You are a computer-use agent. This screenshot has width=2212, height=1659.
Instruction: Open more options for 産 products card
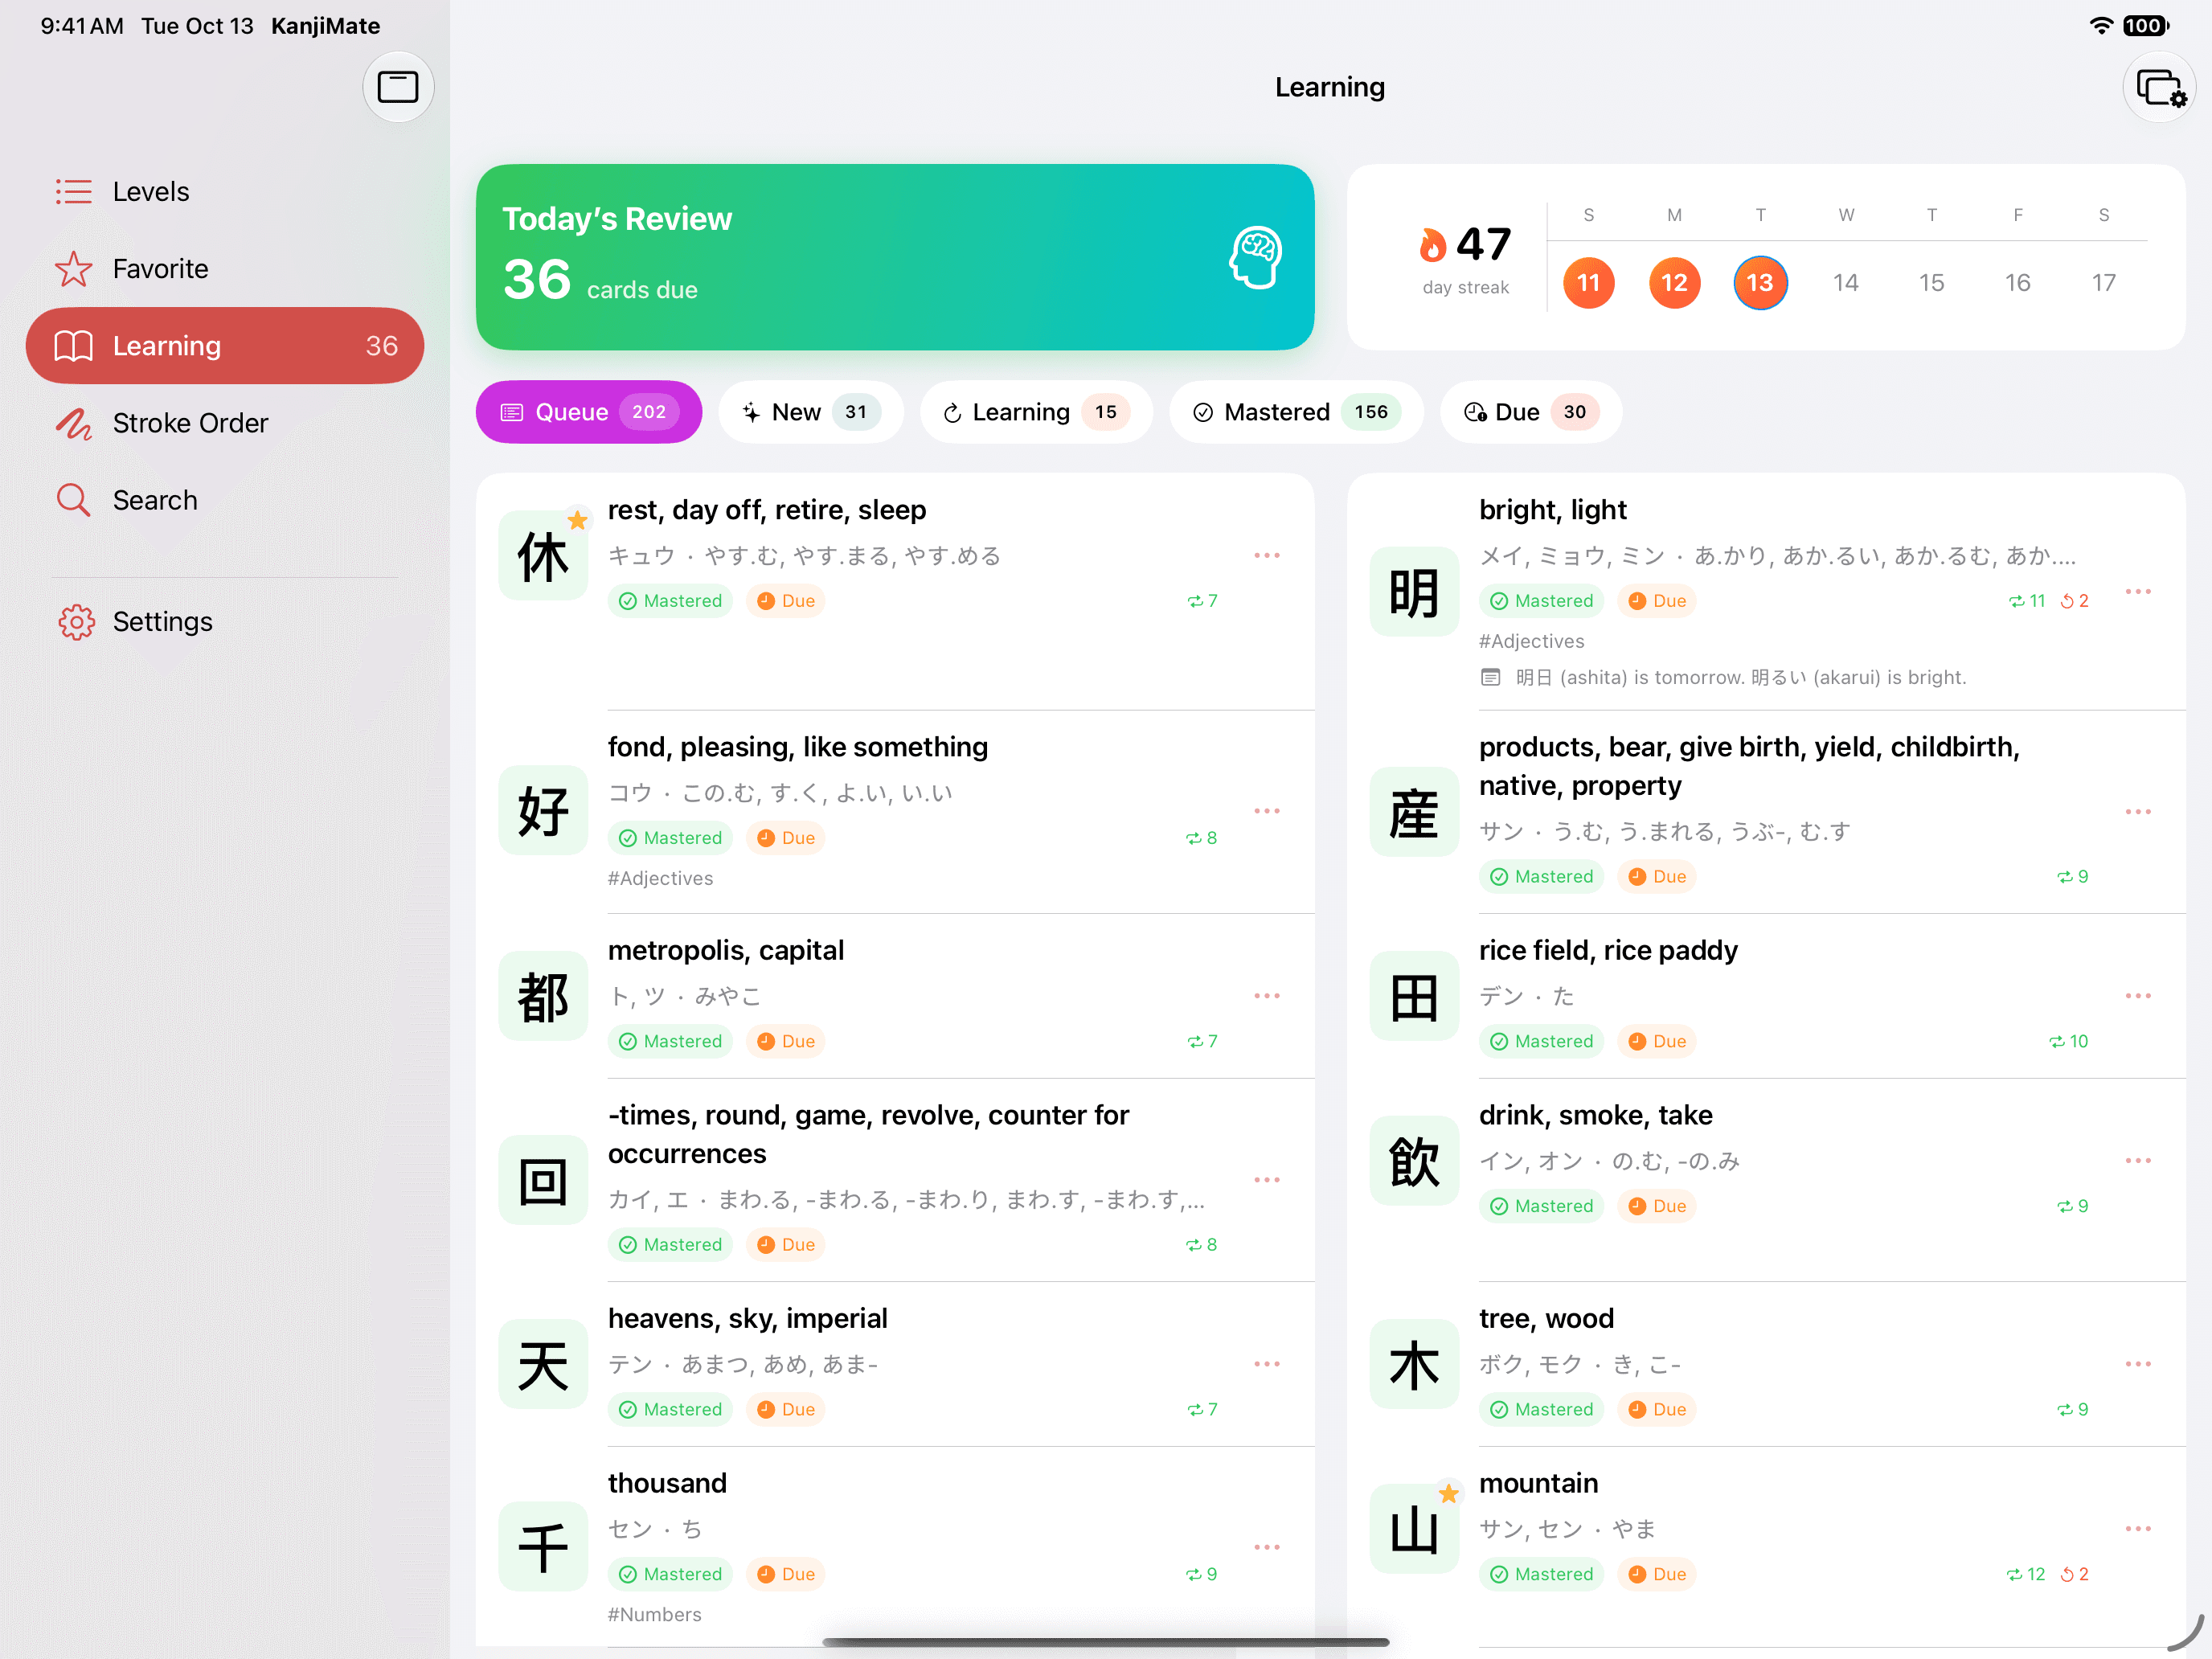click(x=2138, y=812)
